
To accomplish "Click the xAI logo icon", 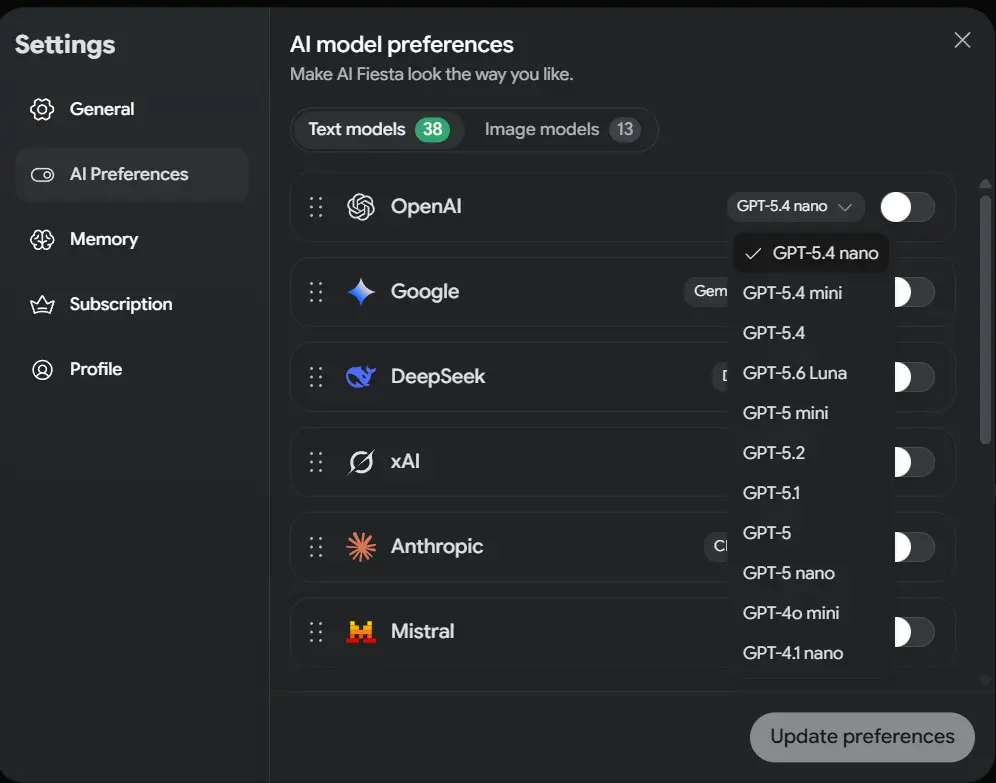I will 361,462.
